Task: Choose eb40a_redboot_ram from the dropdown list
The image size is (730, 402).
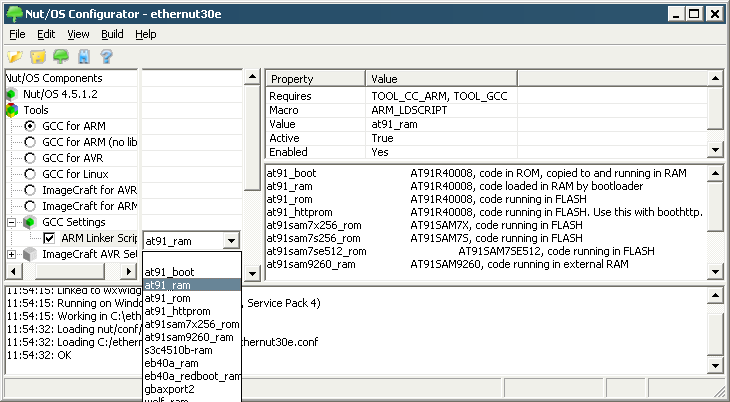Action: pos(192,376)
